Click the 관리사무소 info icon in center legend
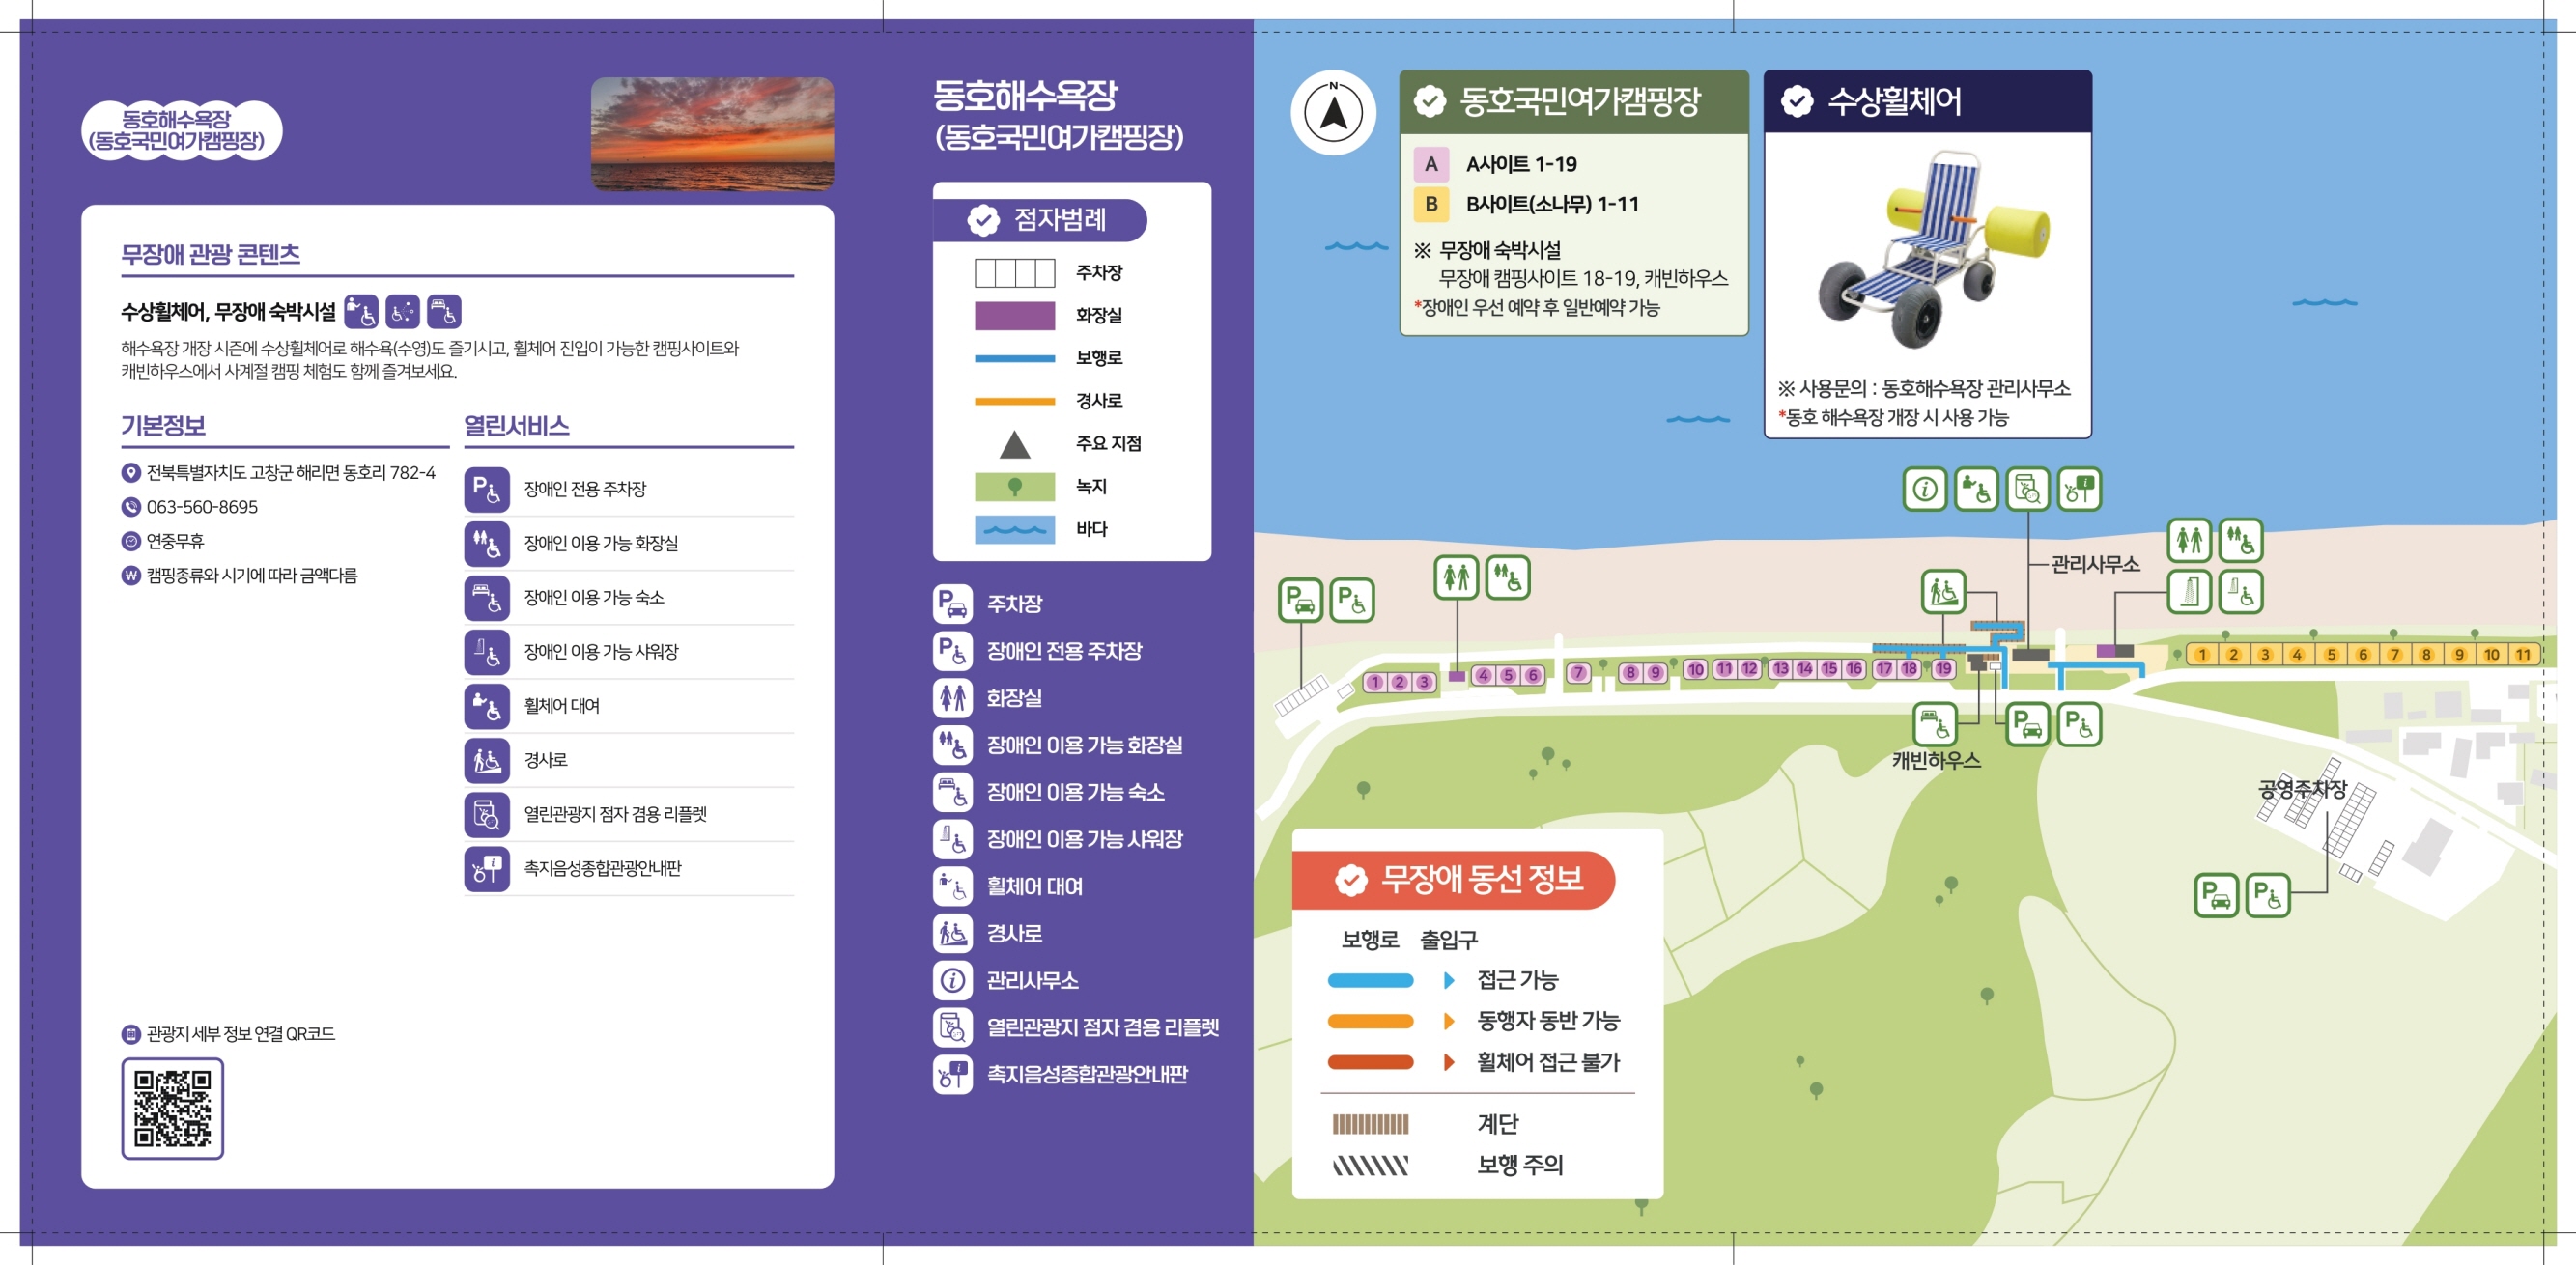Screen dimensions: 2576x1265 tap(952, 980)
